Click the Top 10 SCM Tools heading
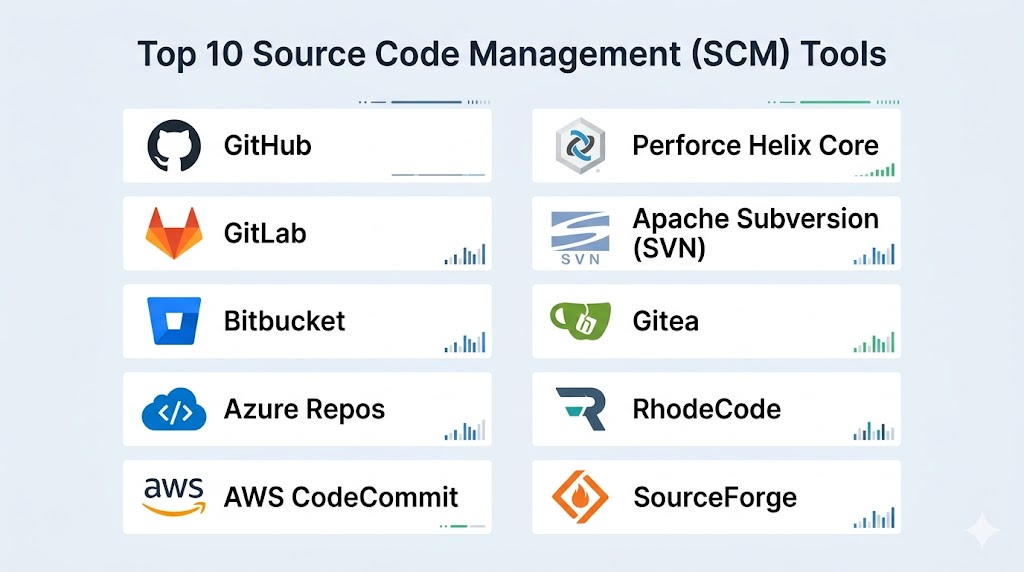The width and height of the screenshot is (1024, 572). 511,54
